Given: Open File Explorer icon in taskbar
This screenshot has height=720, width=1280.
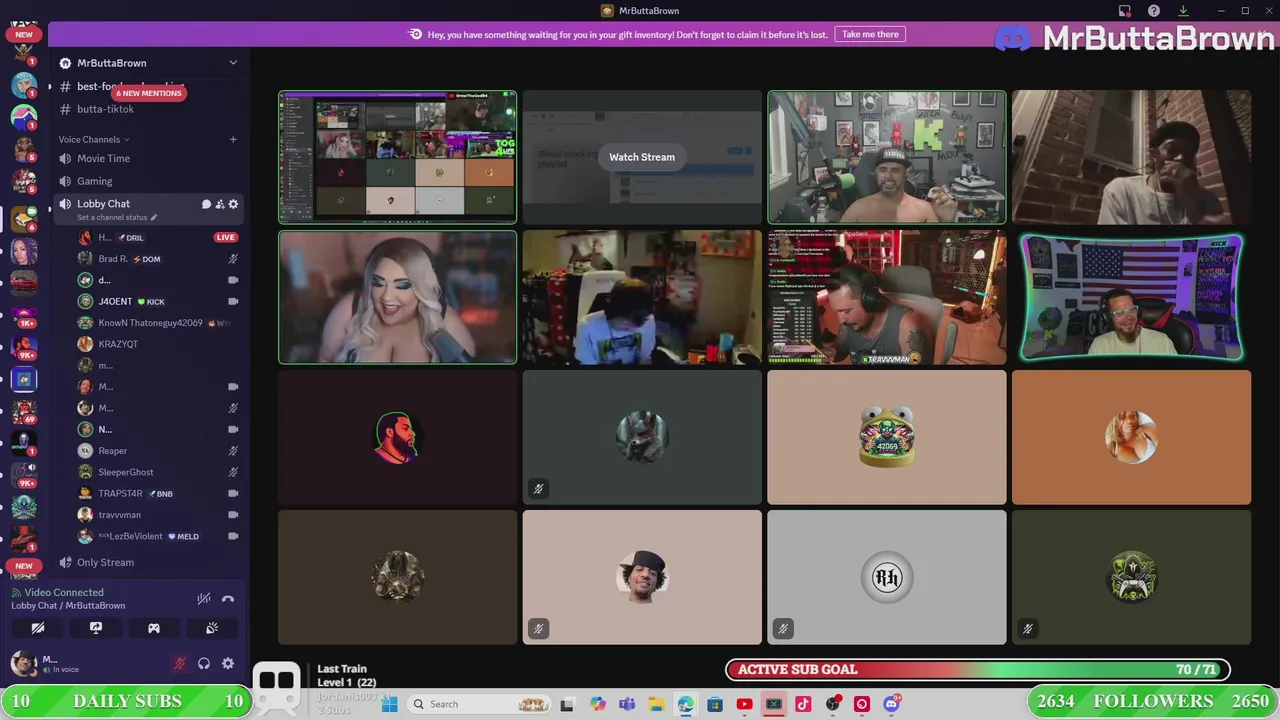Looking at the screenshot, I should [656, 704].
